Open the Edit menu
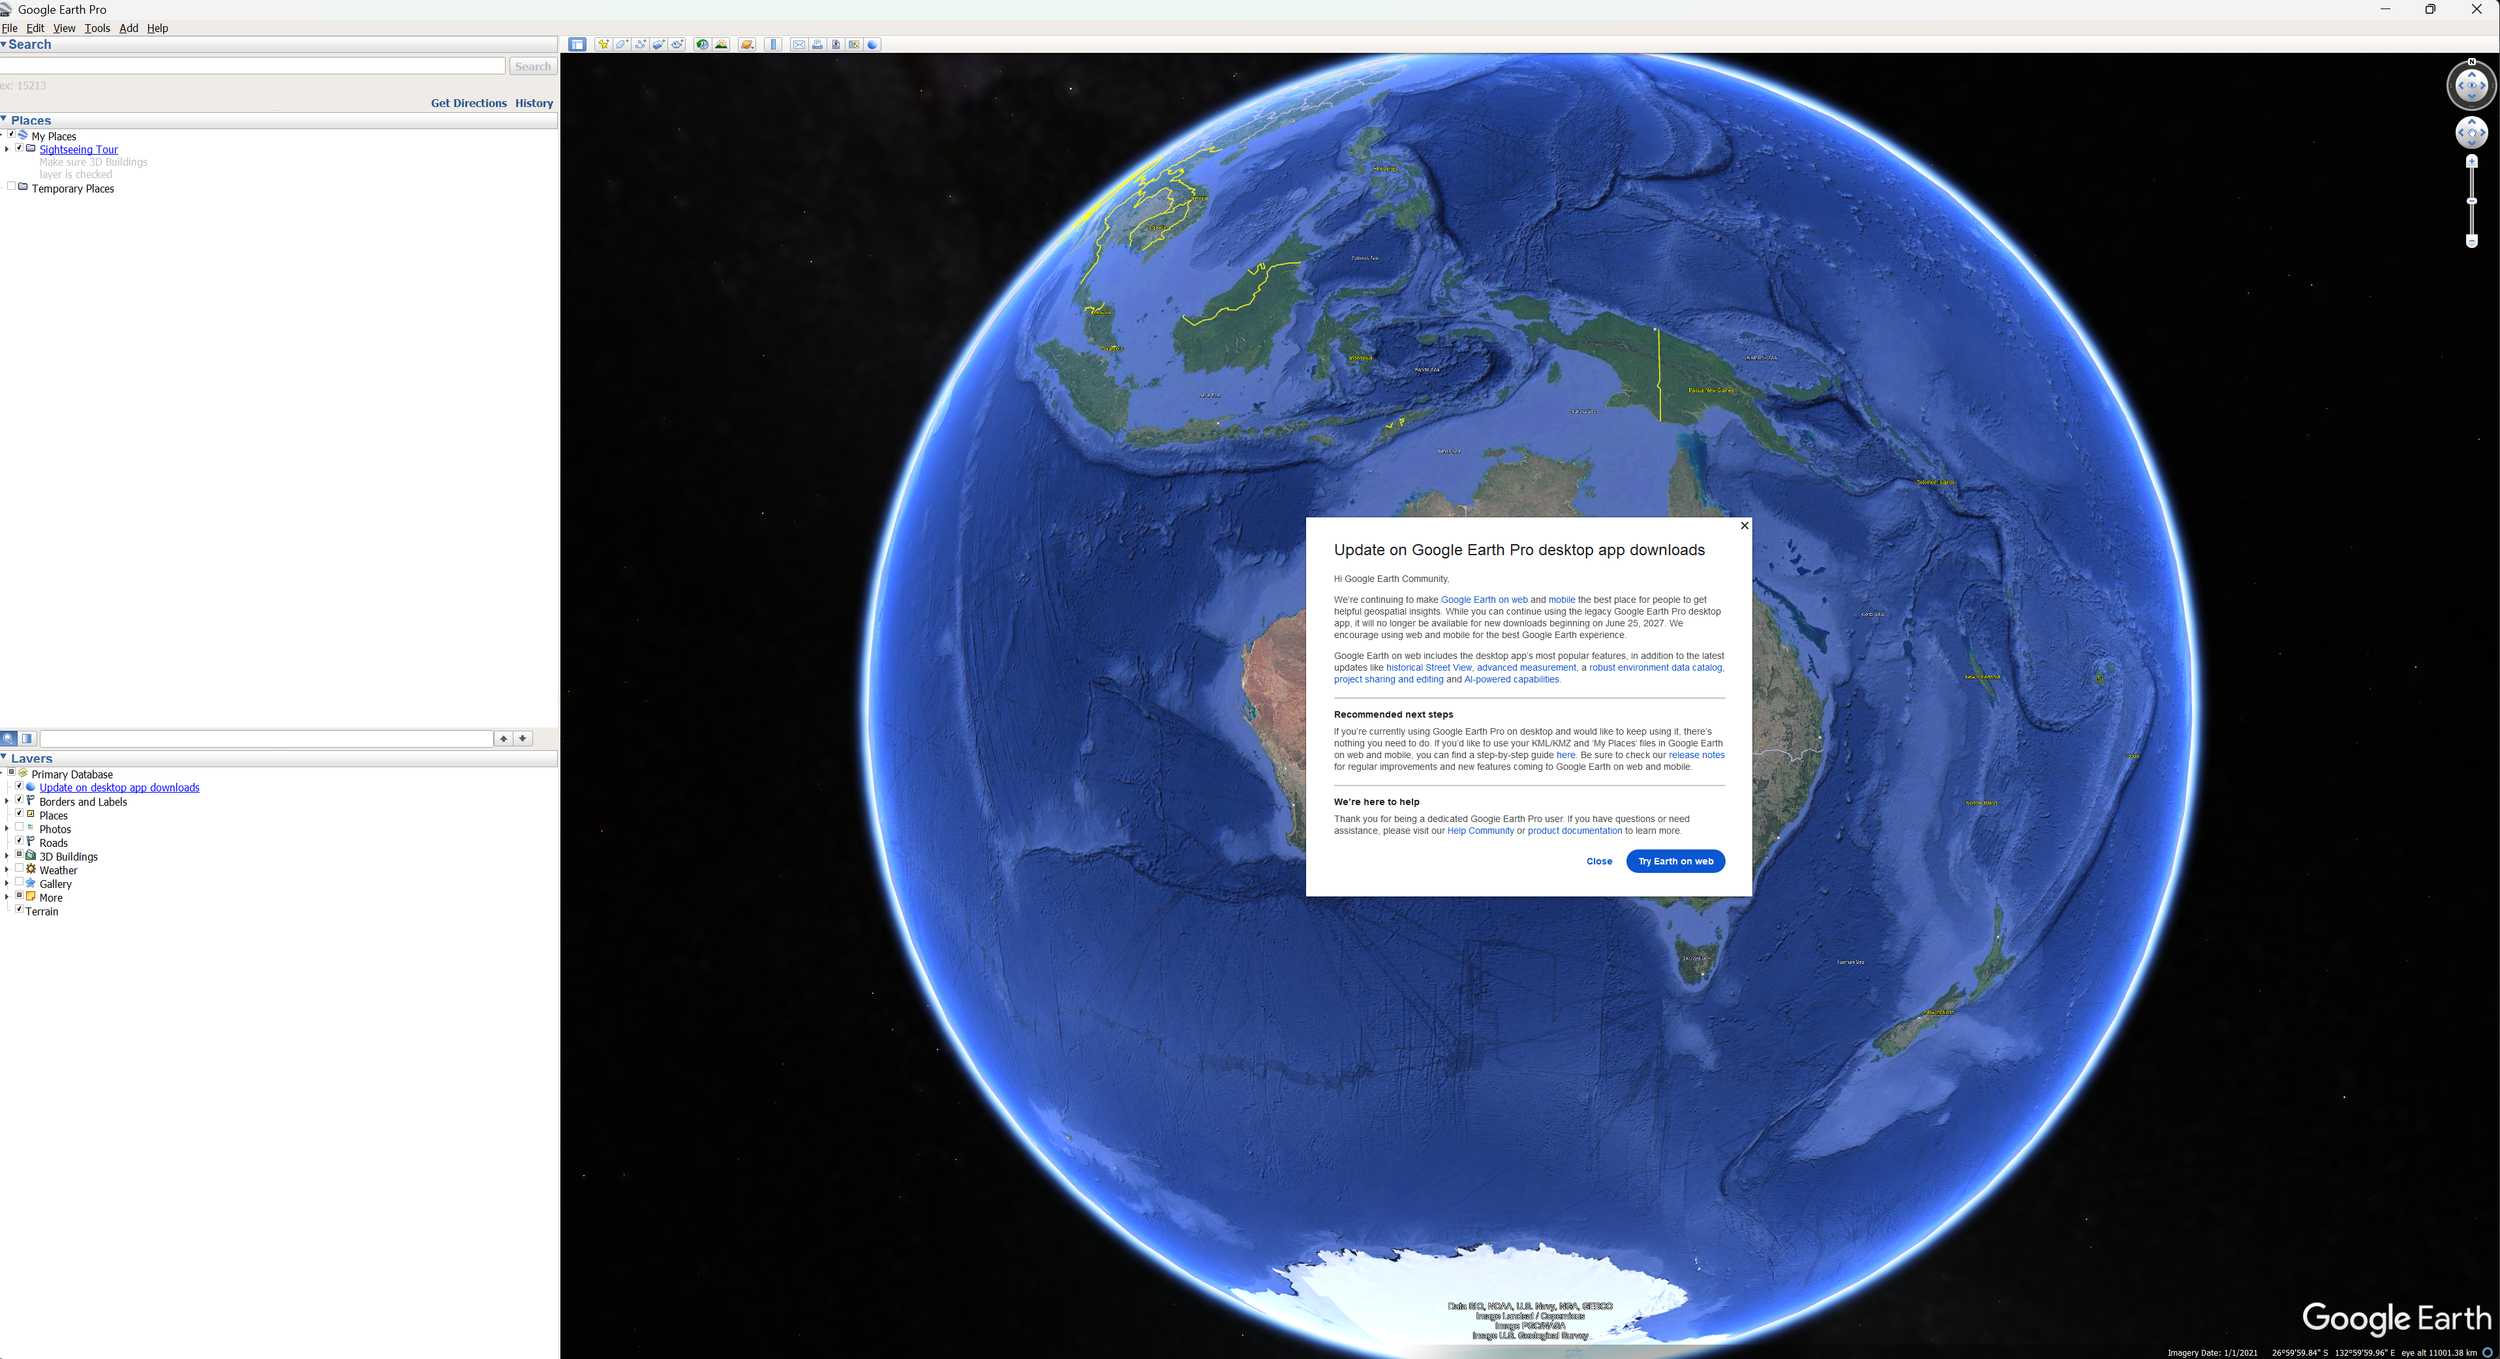Image resolution: width=2500 pixels, height=1359 pixels. click(x=35, y=28)
